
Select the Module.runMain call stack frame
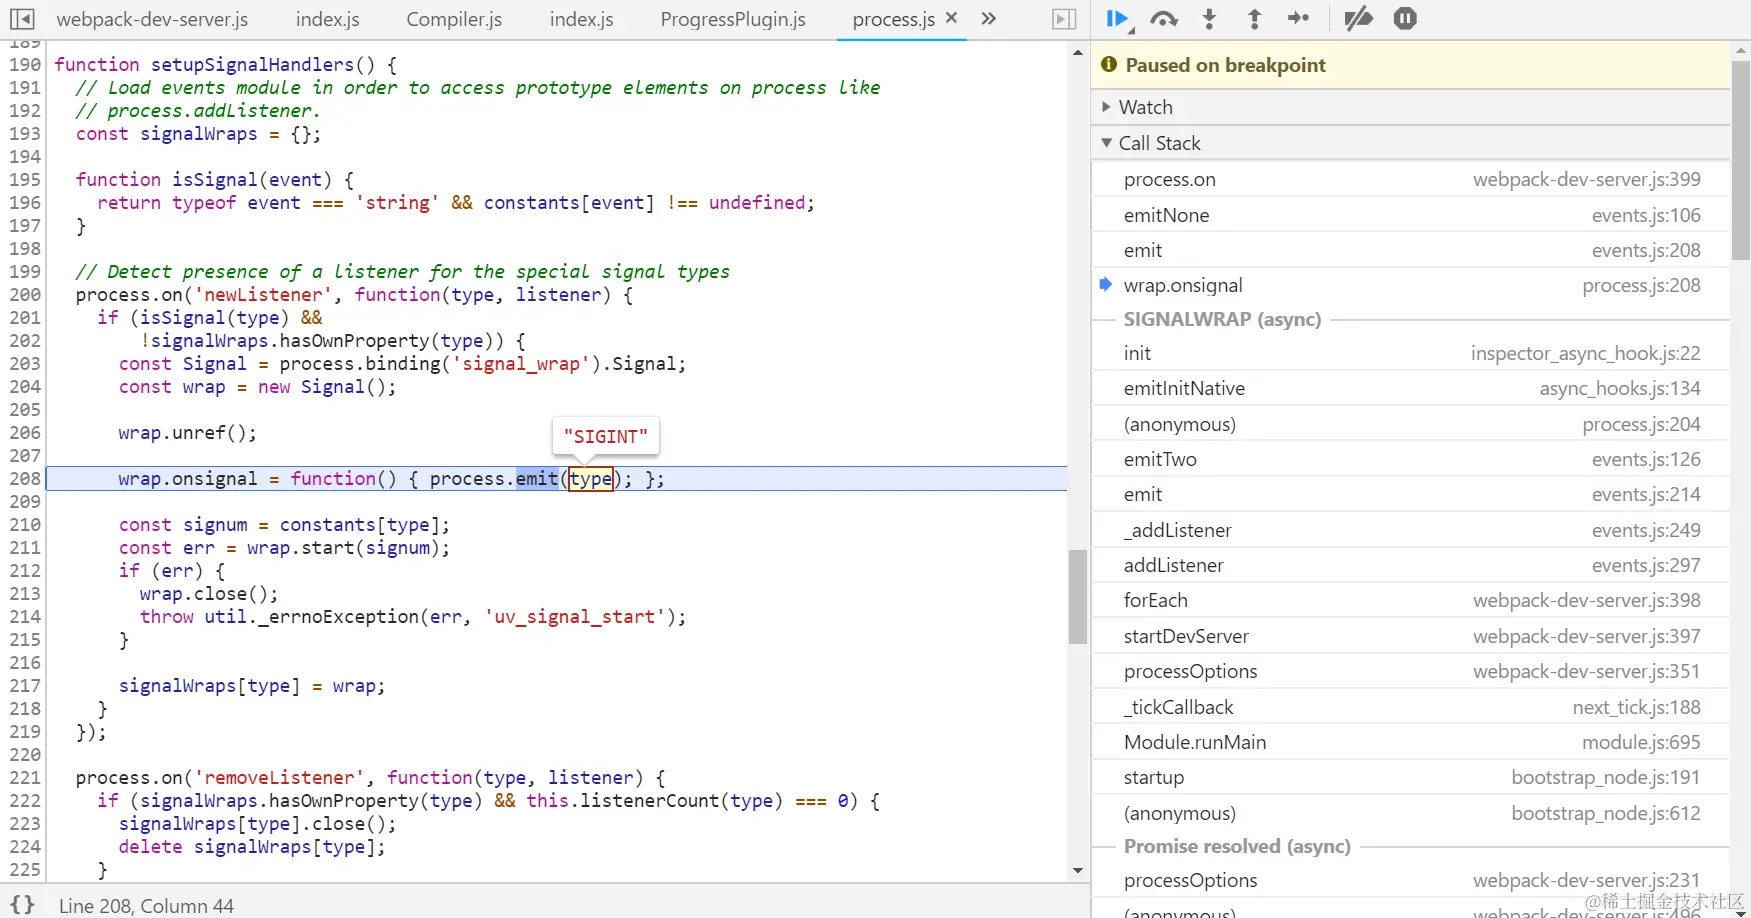(1410, 742)
